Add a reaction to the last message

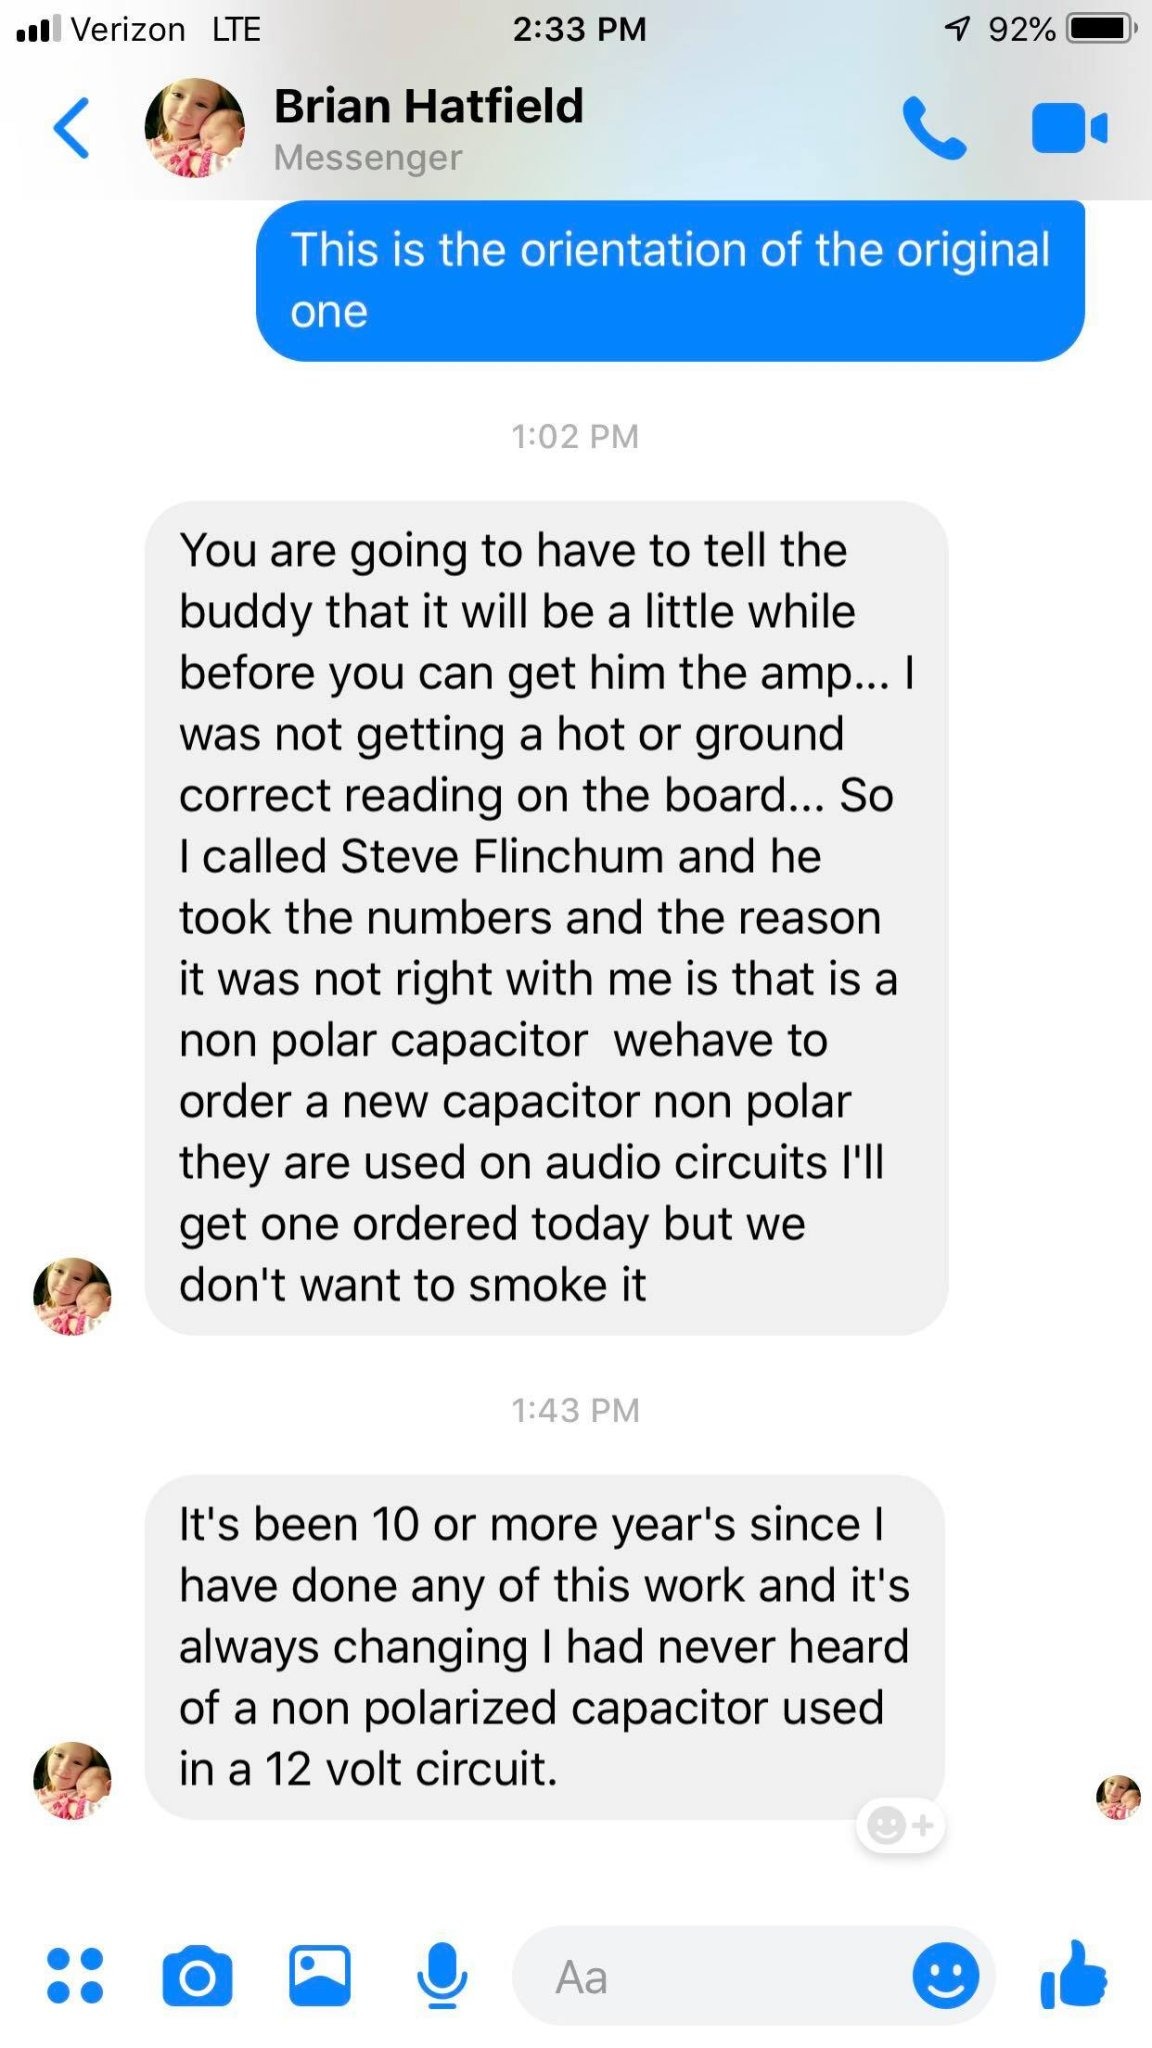(x=900, y=1826)
